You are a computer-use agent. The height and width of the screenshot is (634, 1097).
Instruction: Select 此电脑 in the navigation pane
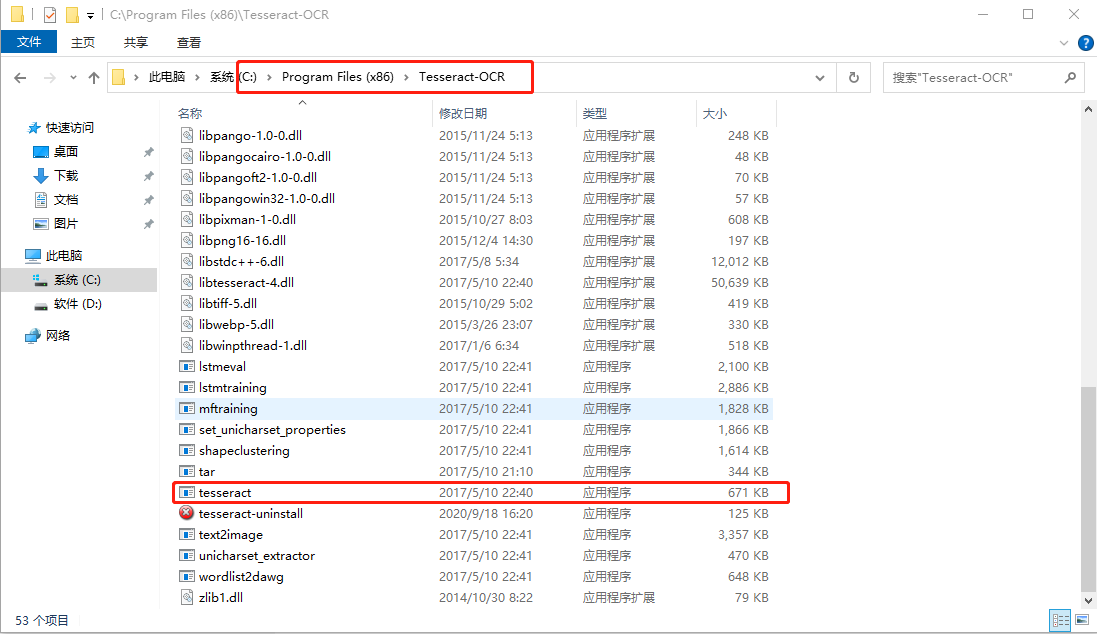pos(64,255)
